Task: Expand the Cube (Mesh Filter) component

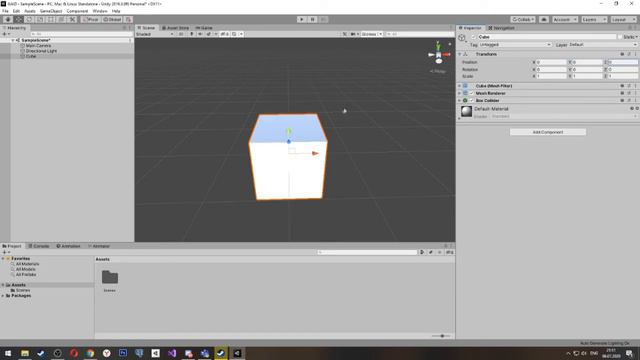Action: coord(460,86)
